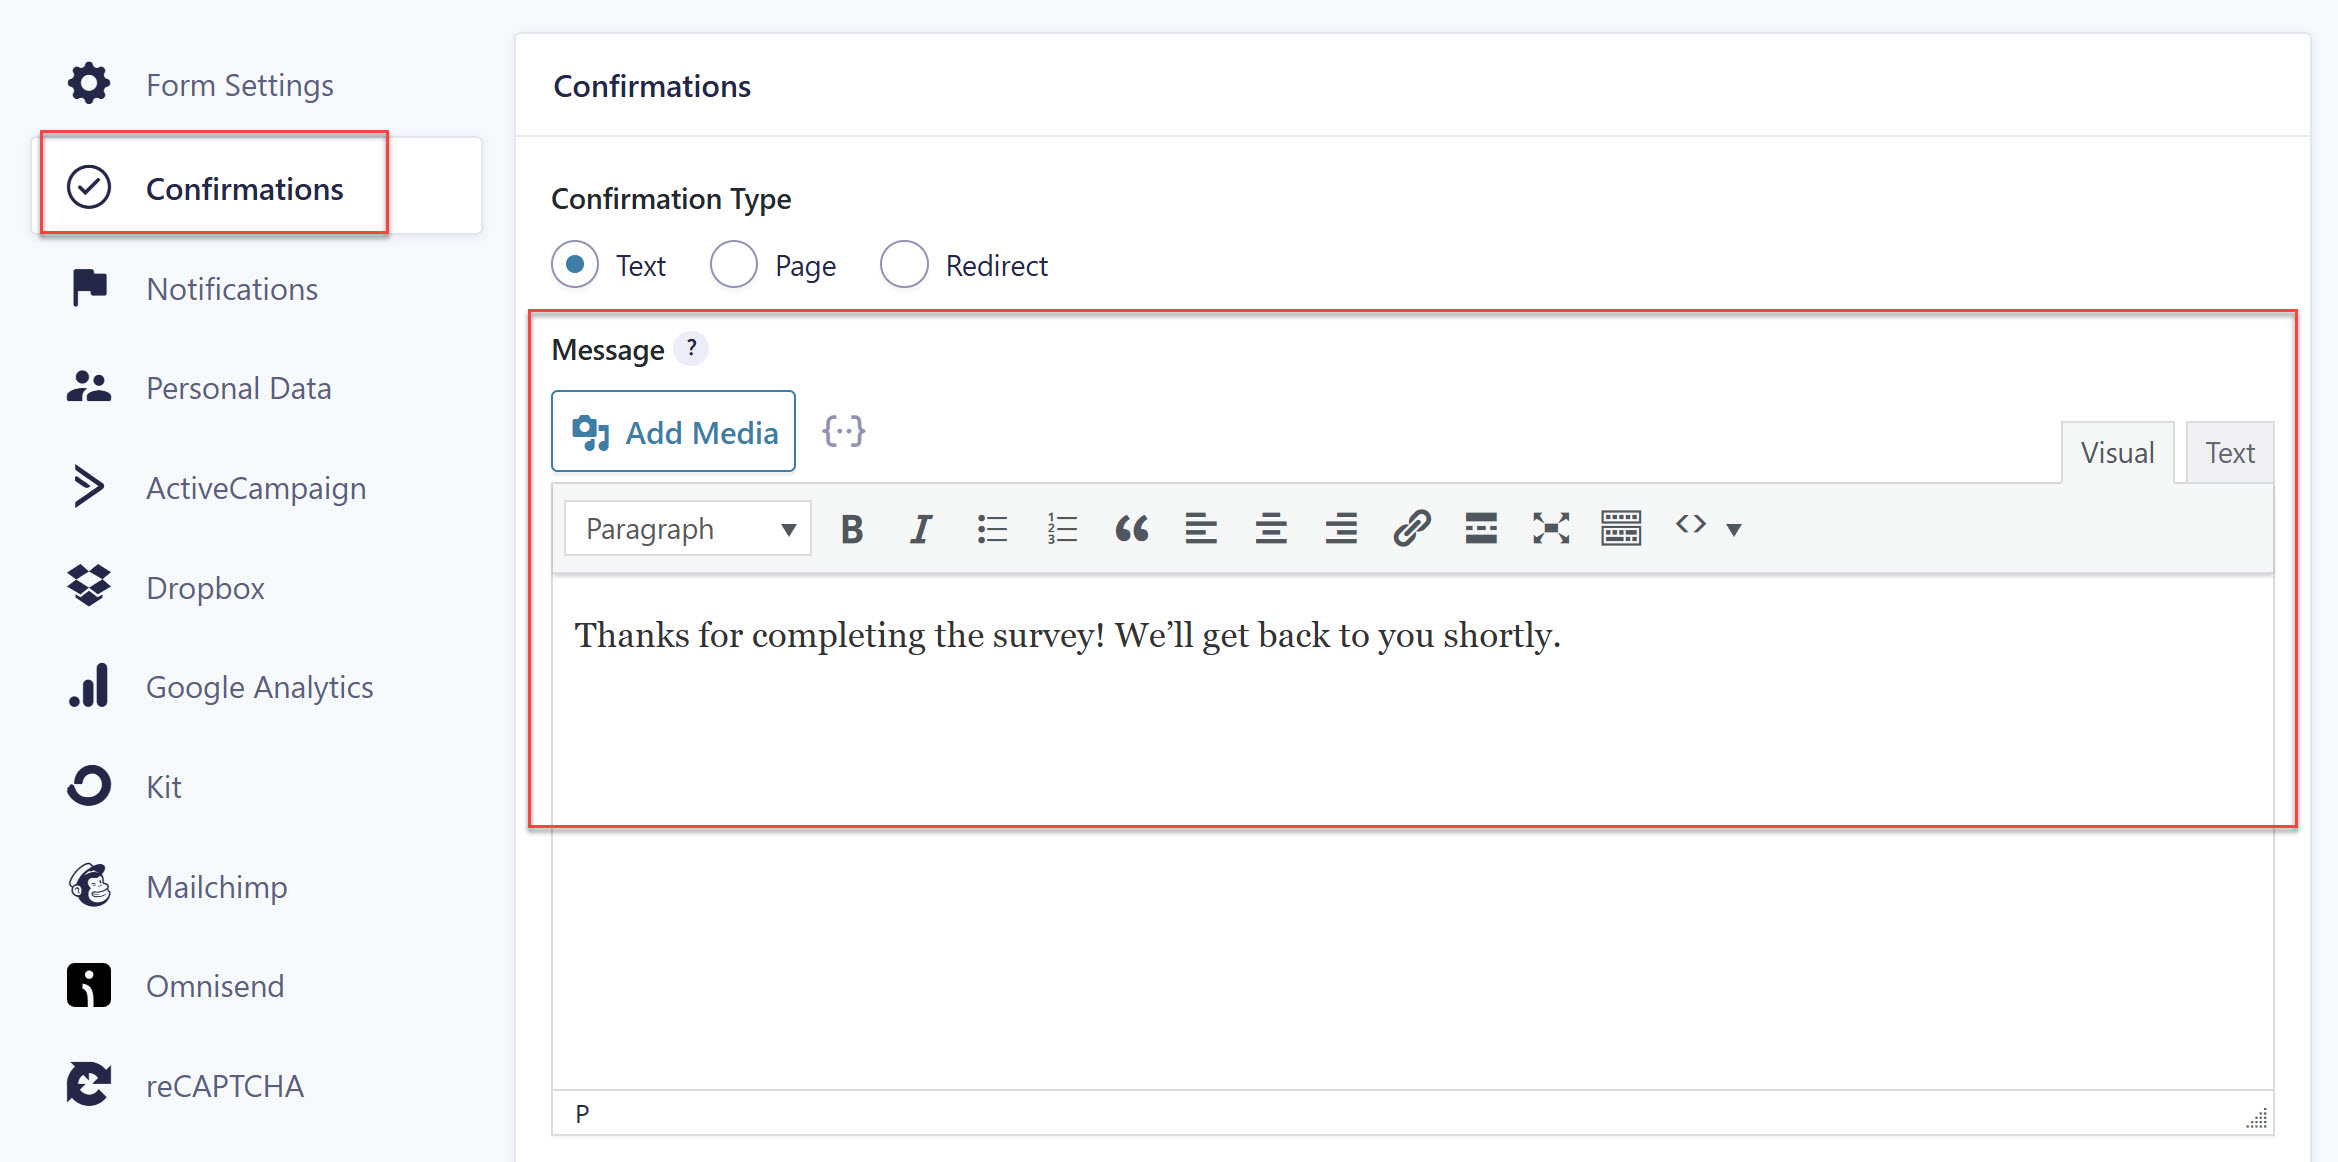This screenshot has width=2338, height=1162.
Task: Apply blockquote formatting
Action: click(x=1131, y=528)
